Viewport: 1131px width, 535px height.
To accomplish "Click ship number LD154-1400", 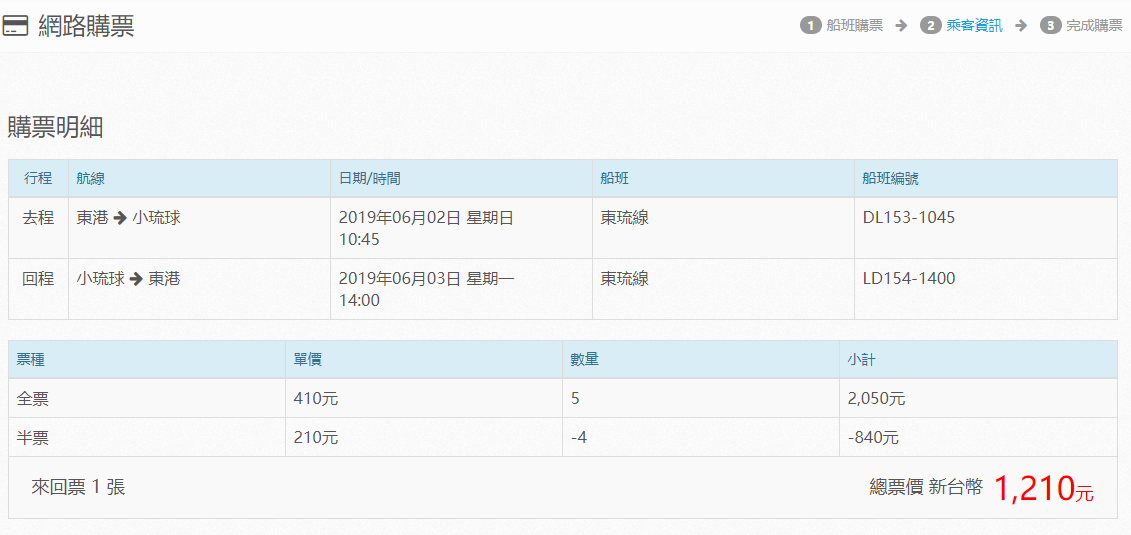I will 909,279.
